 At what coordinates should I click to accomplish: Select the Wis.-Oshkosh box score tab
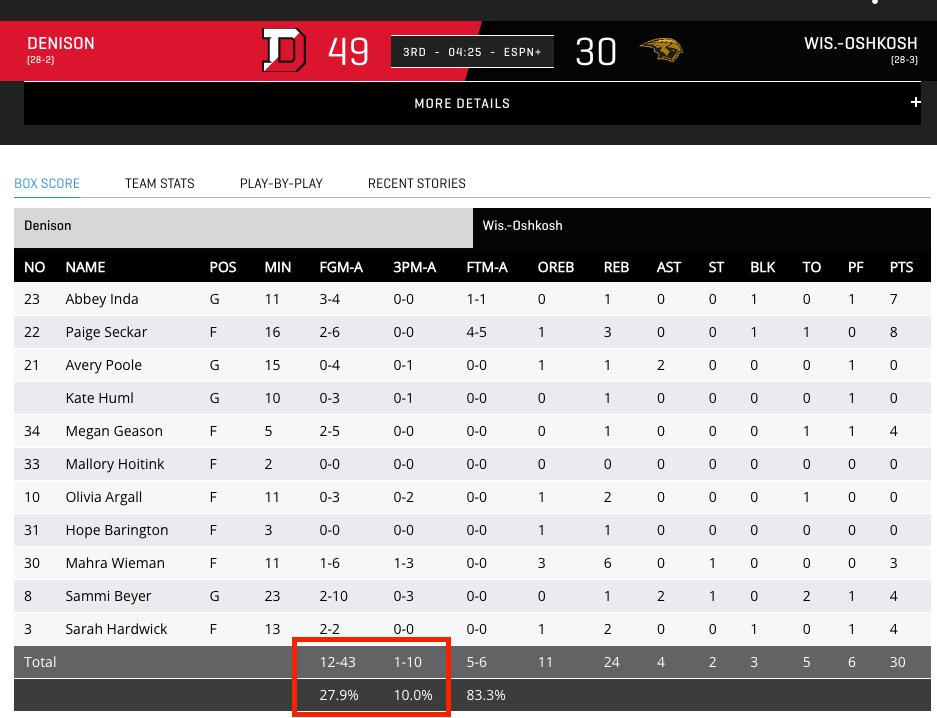pos(702,228)
